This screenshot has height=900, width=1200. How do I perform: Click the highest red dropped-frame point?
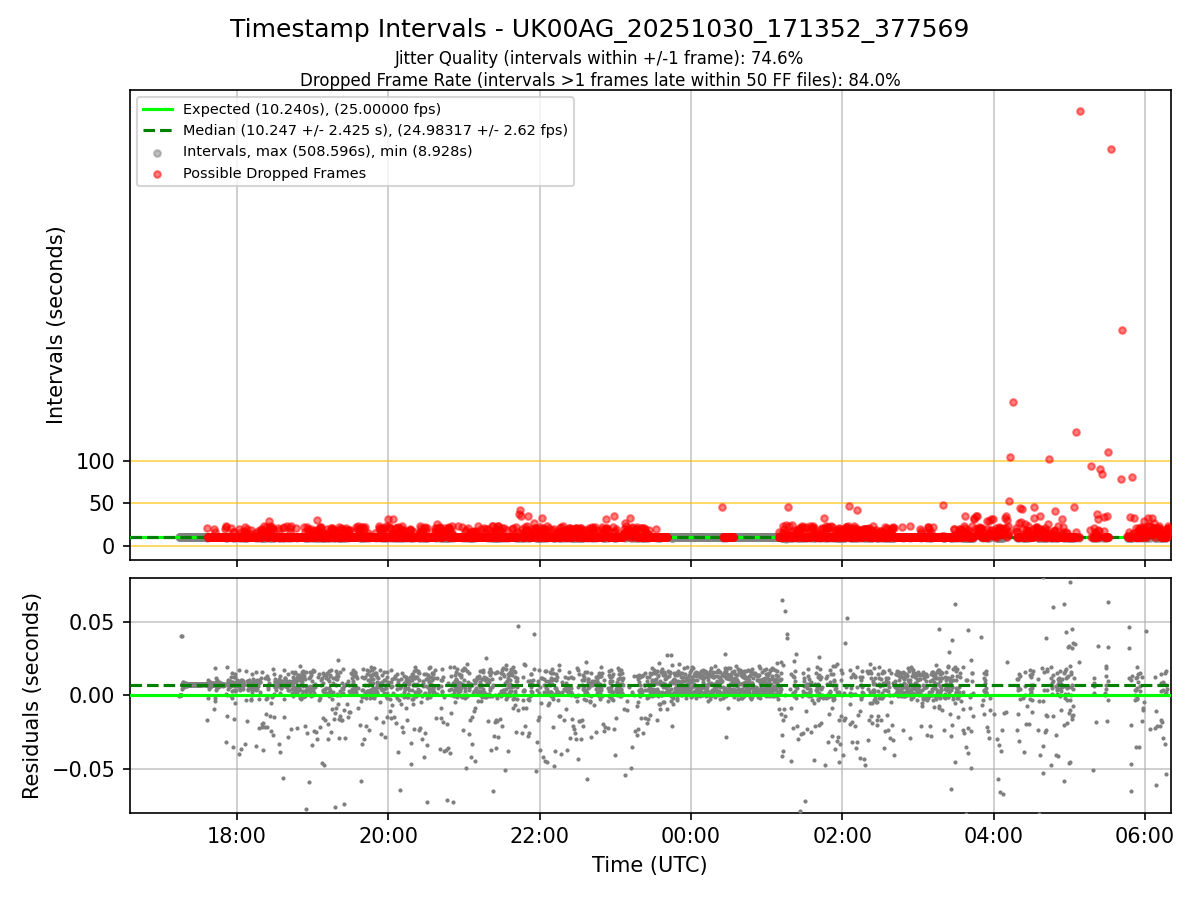[x=1080, y=111]
